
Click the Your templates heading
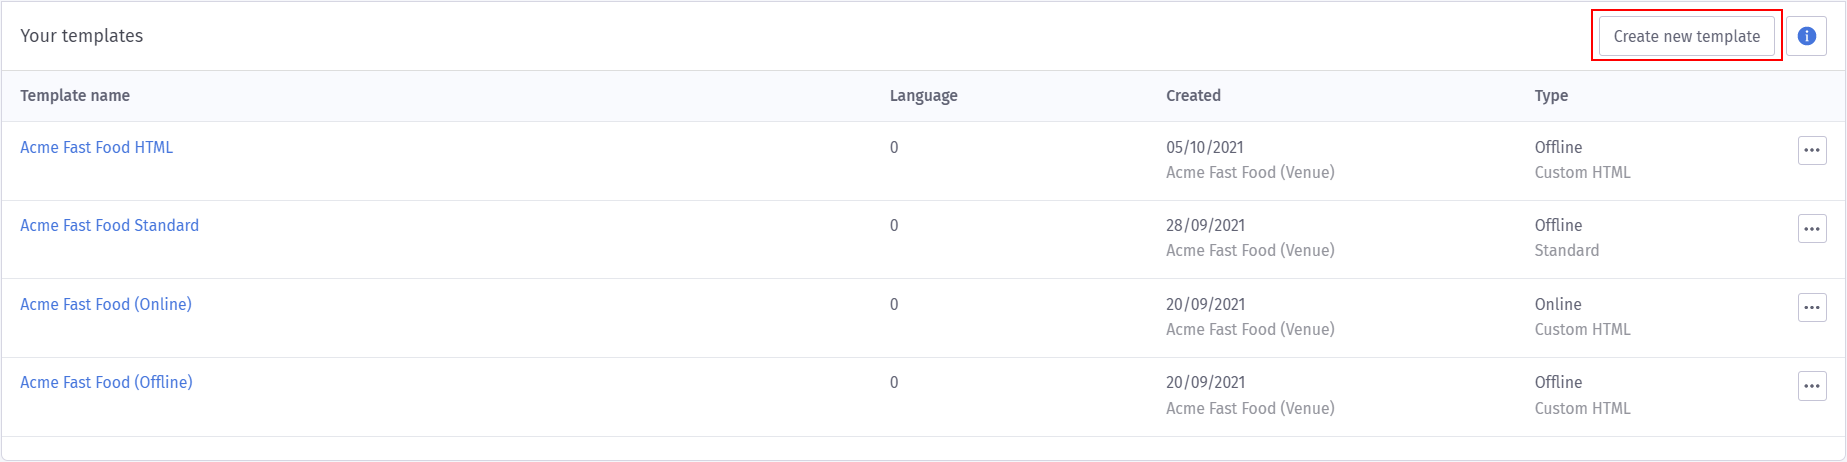[81, 36]
